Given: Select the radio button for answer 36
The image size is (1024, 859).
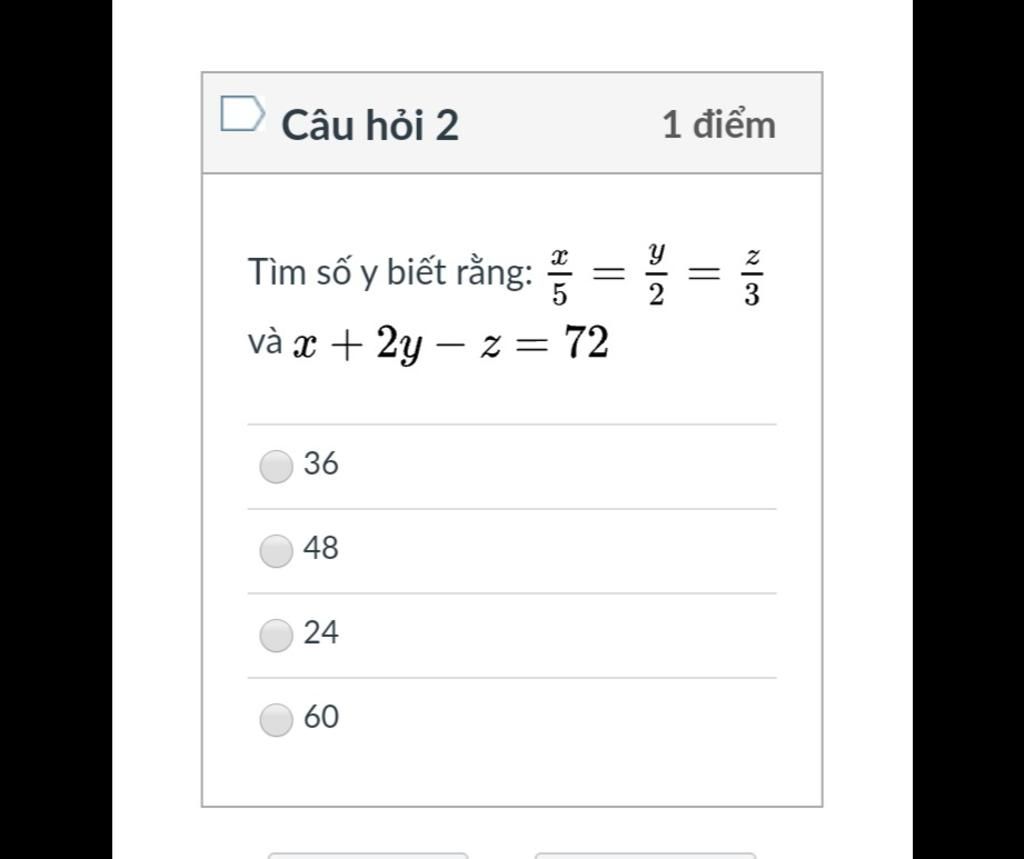Looking at the screenshot, I should (276, 466).
